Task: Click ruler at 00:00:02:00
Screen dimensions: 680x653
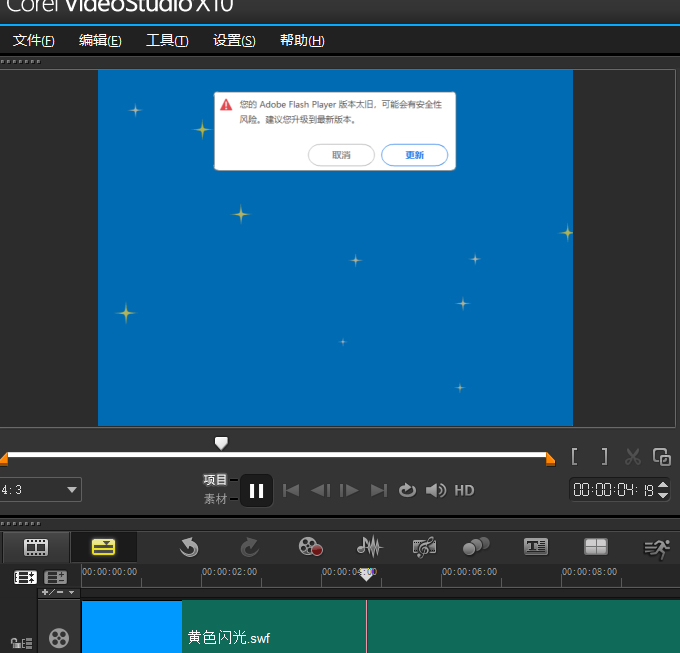Action: point(229,572)
